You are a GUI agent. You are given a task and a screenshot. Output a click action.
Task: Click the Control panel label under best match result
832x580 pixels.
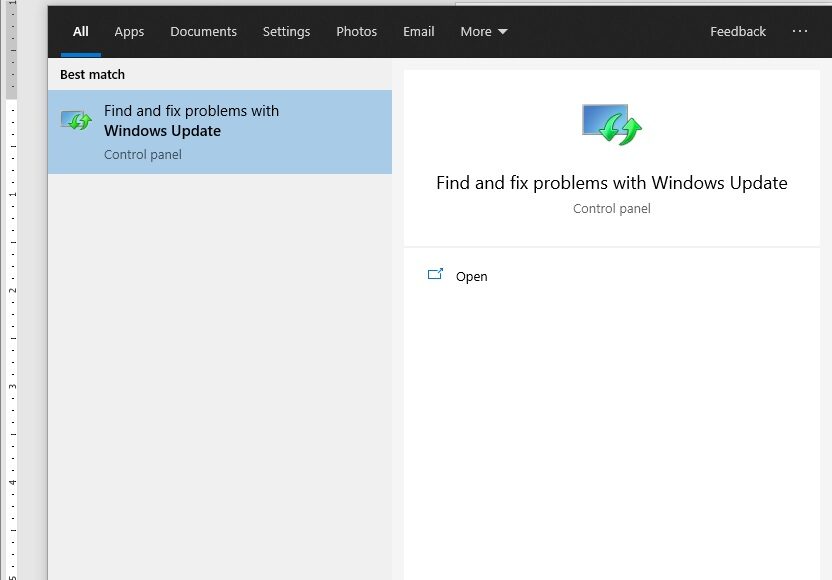tap(143, 154)
